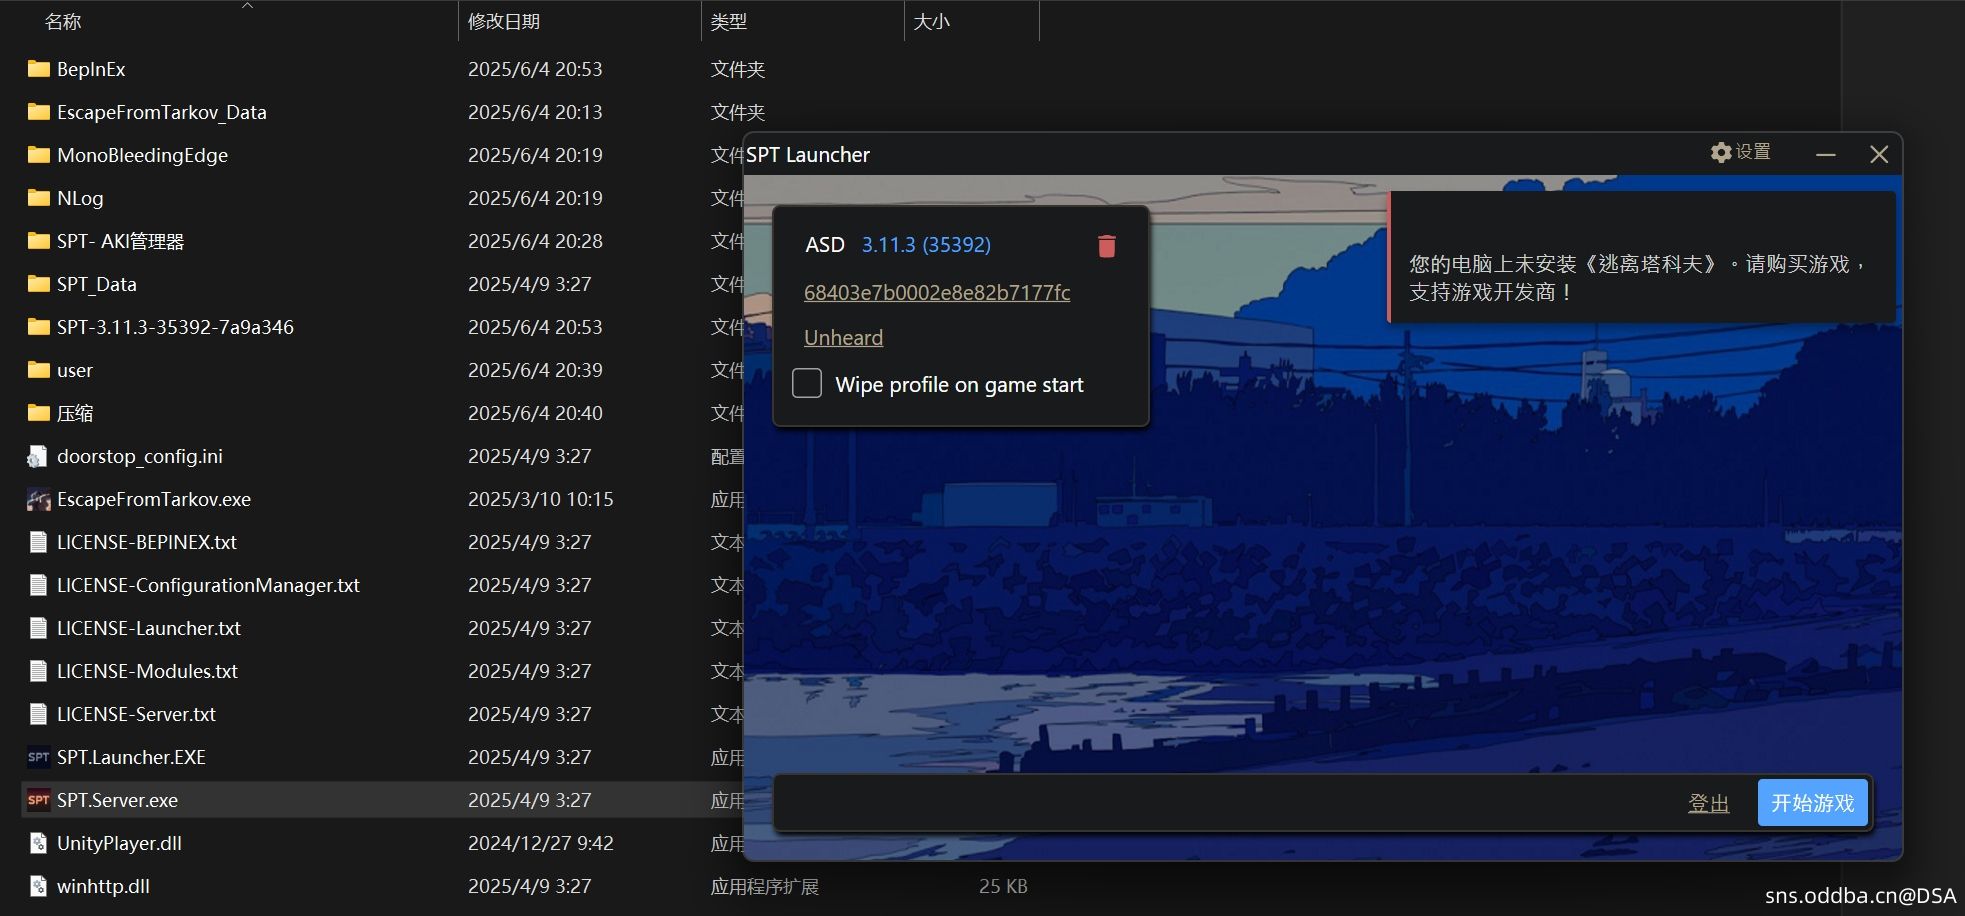Click the ASD profile name
The width and height of the screenshot is (1965, 916).
tap(825, 245)
